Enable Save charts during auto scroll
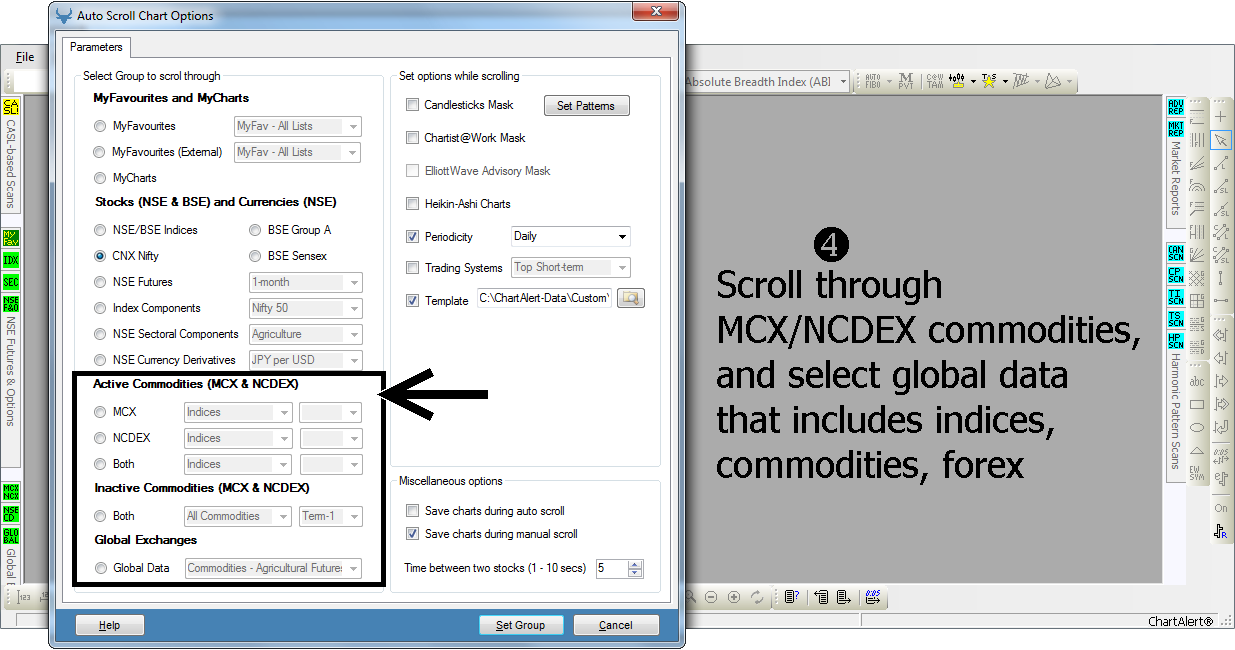Screen dimensions: 1235x650 (412, 511)
